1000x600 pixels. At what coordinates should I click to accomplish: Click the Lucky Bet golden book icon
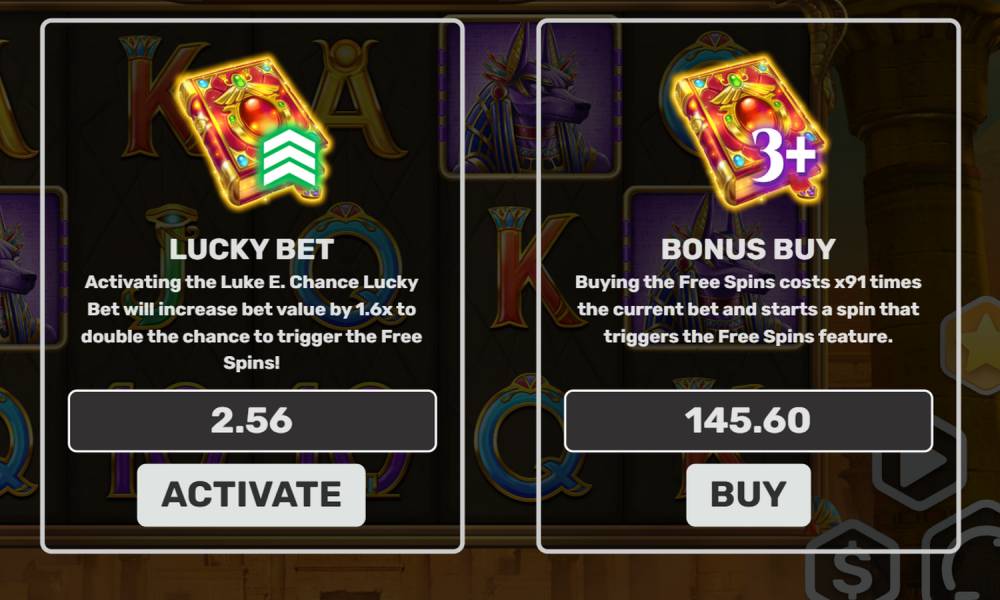click(253, 131)
